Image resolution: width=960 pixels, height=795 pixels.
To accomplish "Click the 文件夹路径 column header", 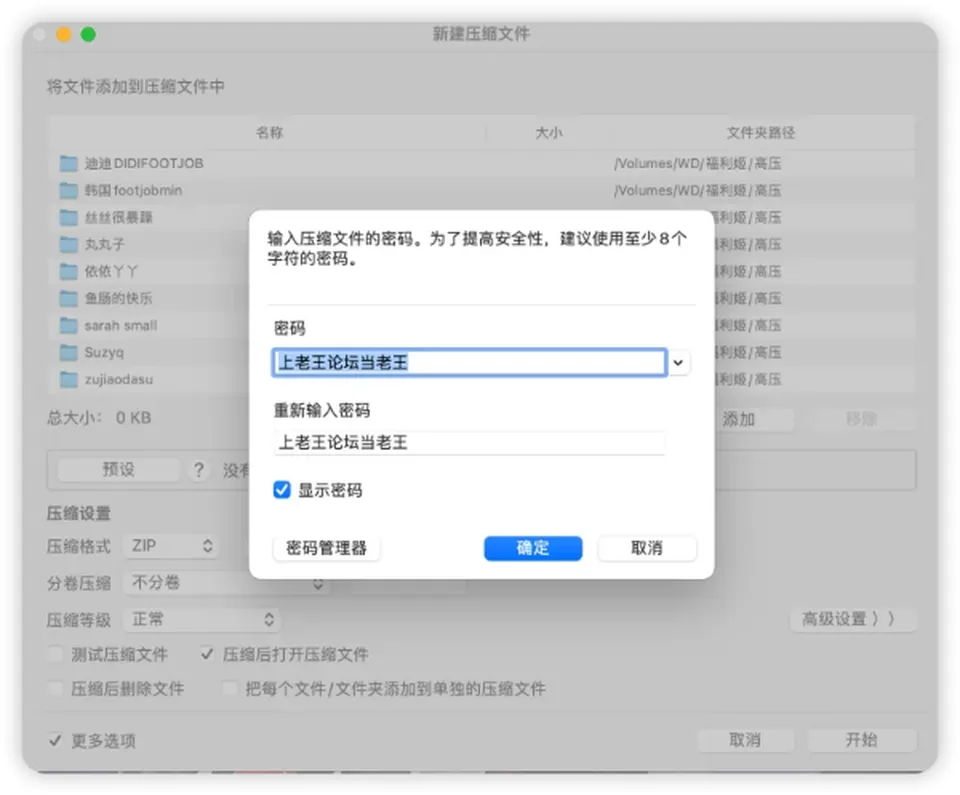I will [x=761, y=132].
